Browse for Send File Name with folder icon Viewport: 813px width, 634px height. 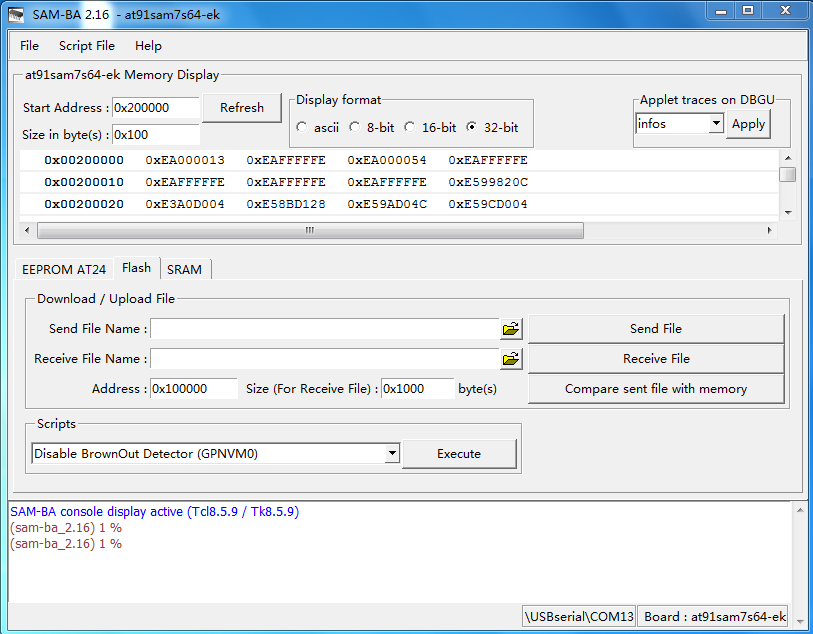pyautogui.click(x=511, y=329)
